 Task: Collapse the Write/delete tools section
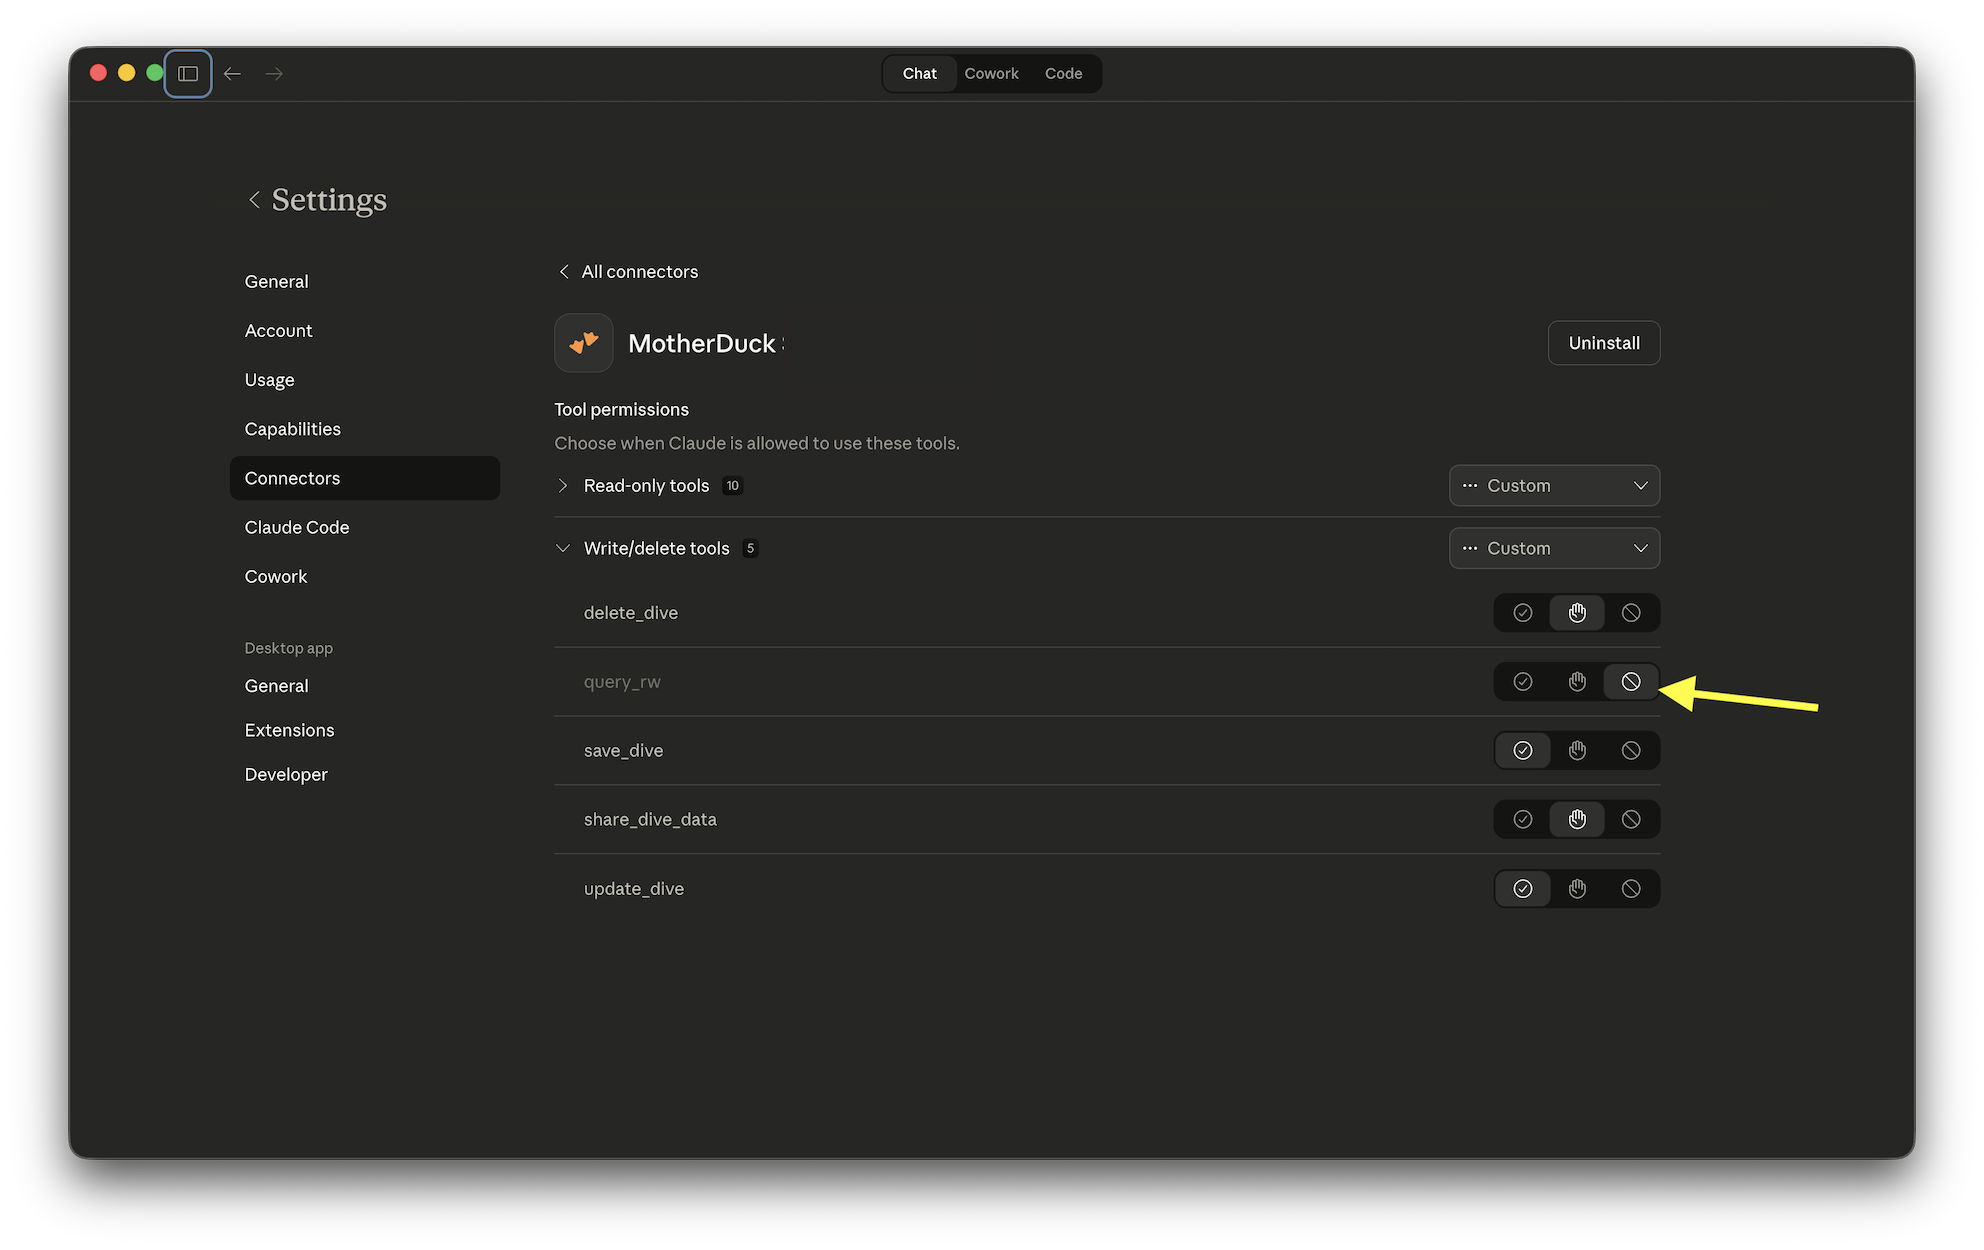coord(563,549)
